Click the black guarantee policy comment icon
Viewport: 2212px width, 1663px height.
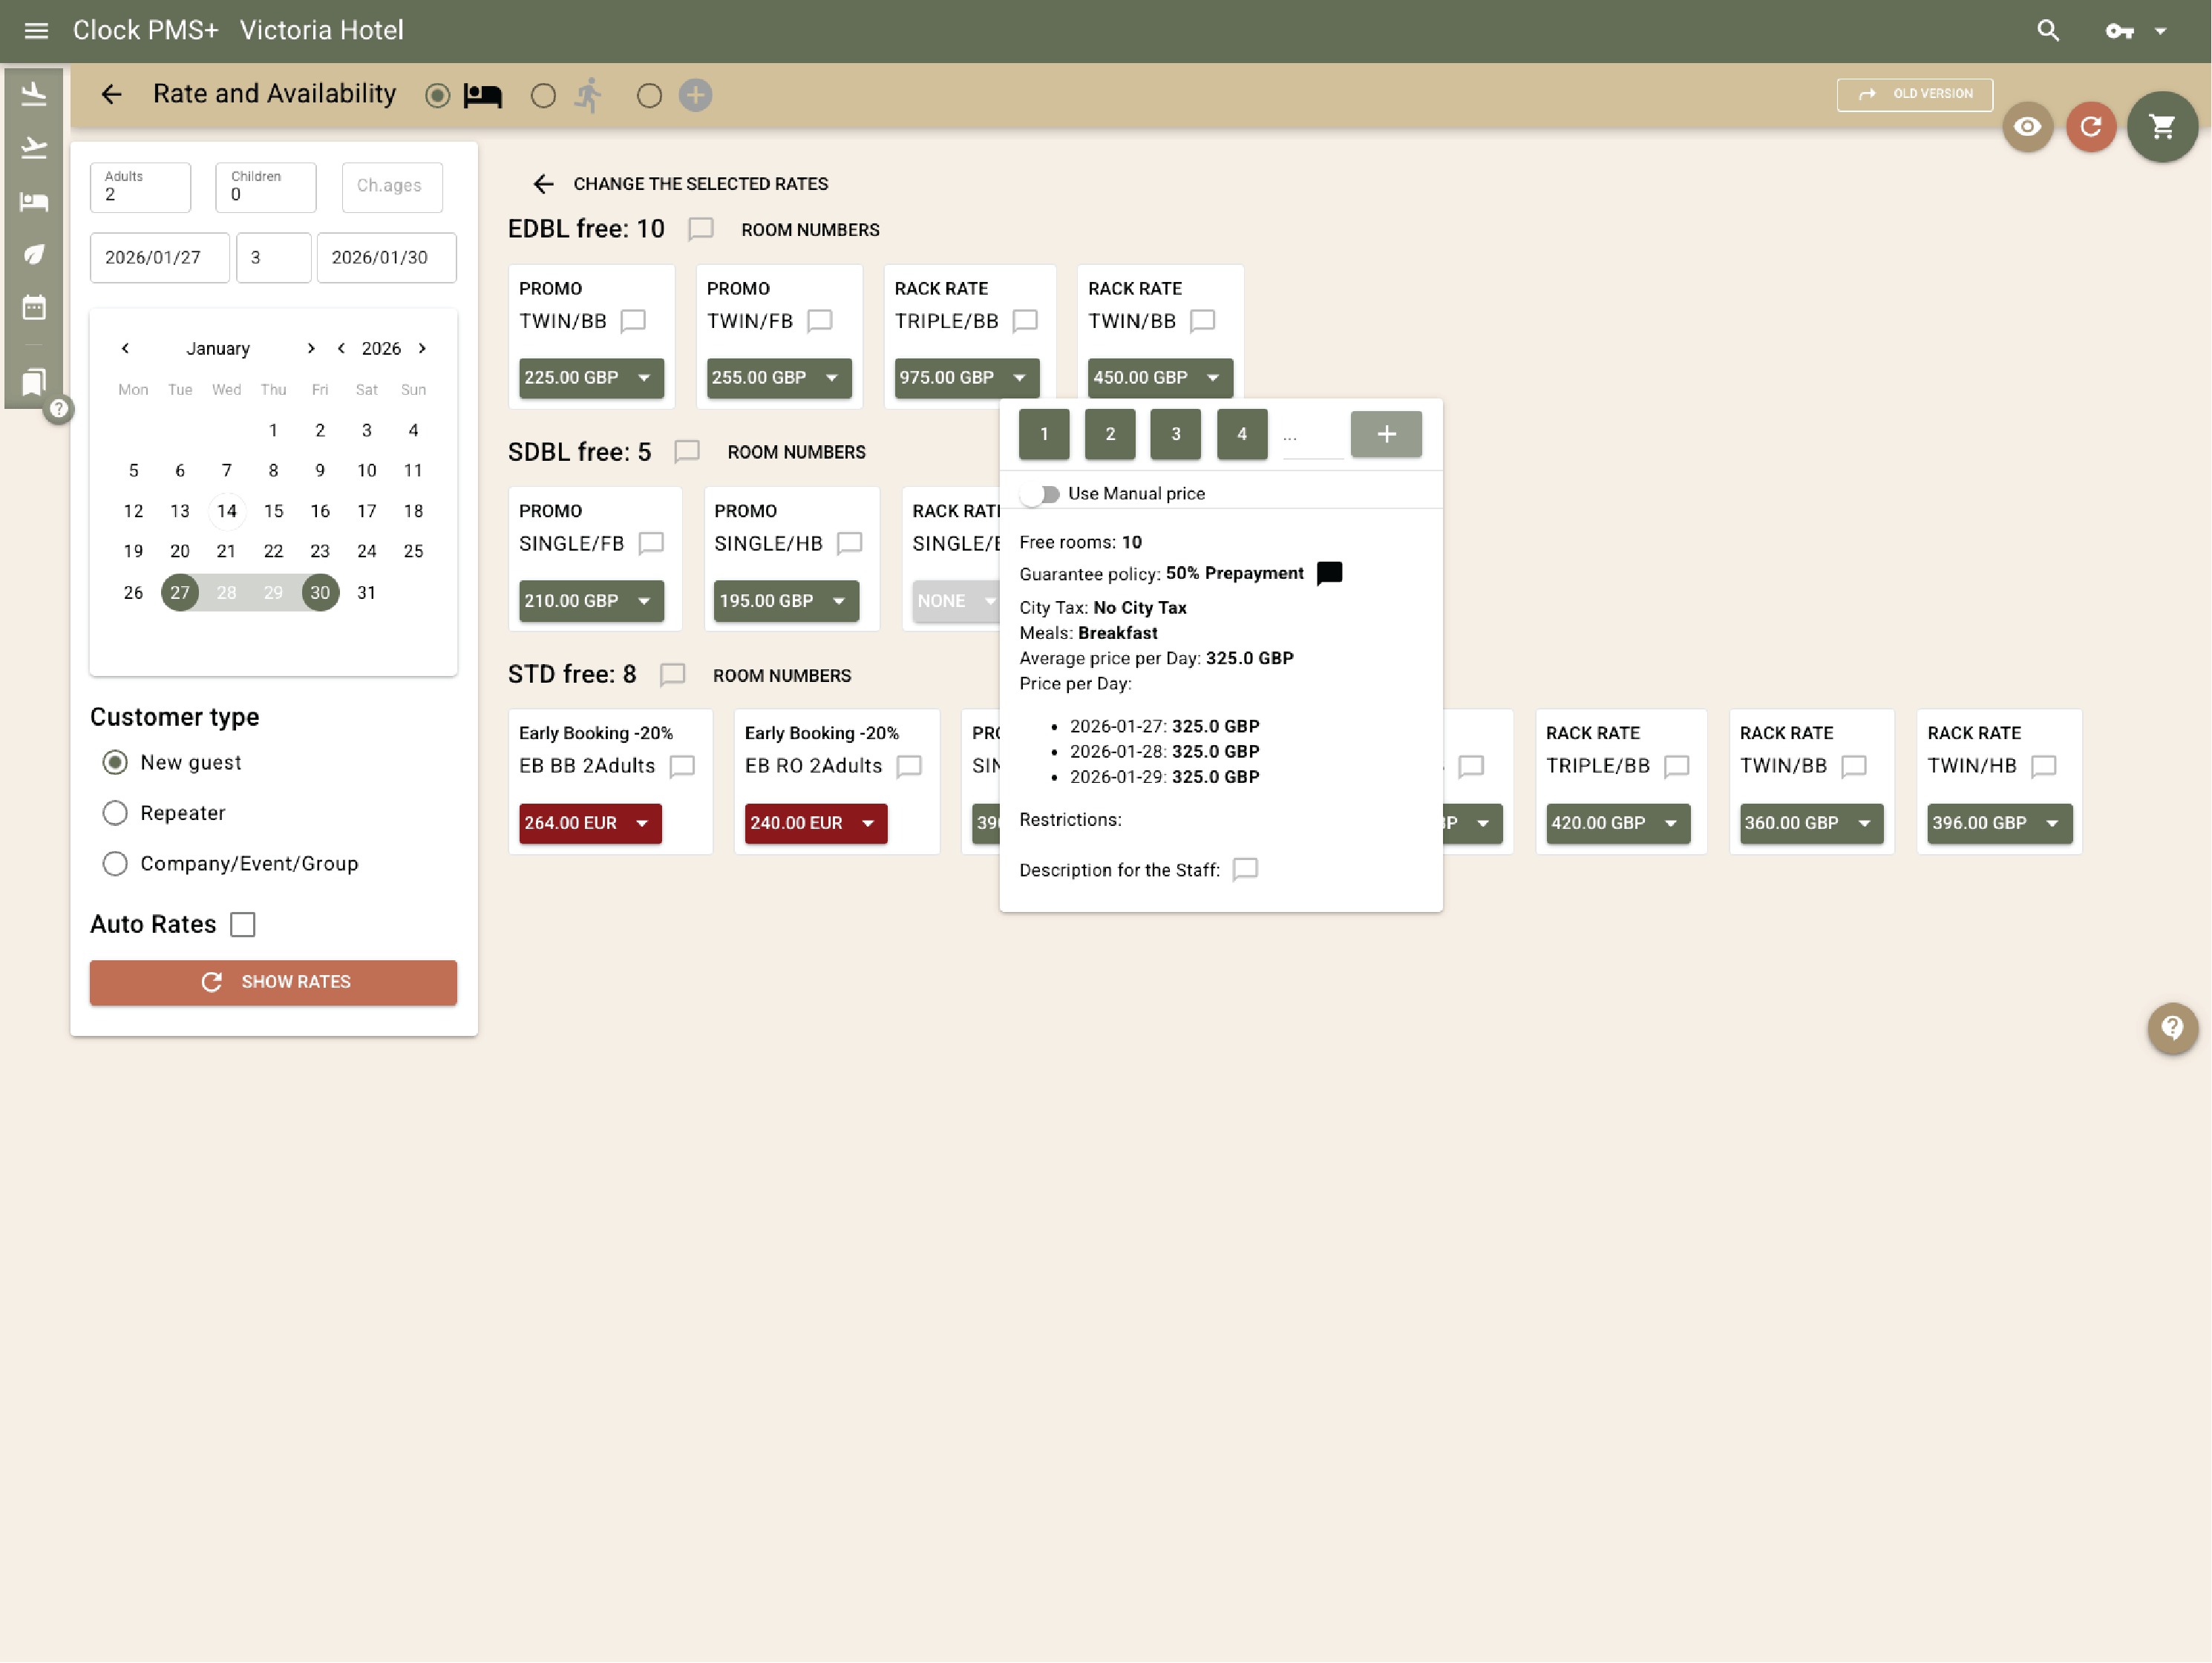[1329, 573]
